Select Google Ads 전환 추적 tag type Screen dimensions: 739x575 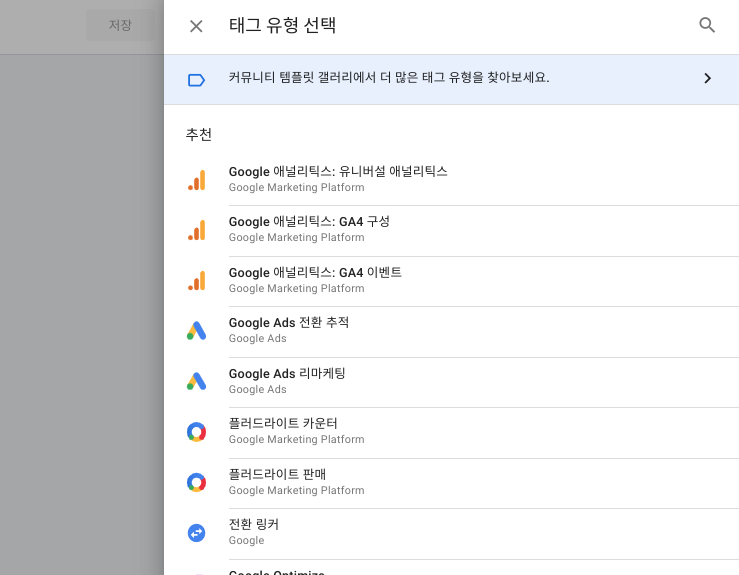click(x=484, y=331)
